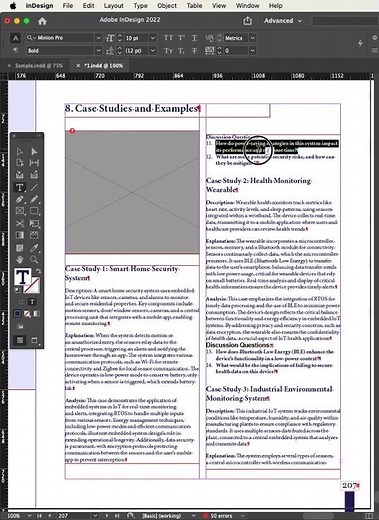Select the Zoom magnifier tool

[x=34, y=259]
